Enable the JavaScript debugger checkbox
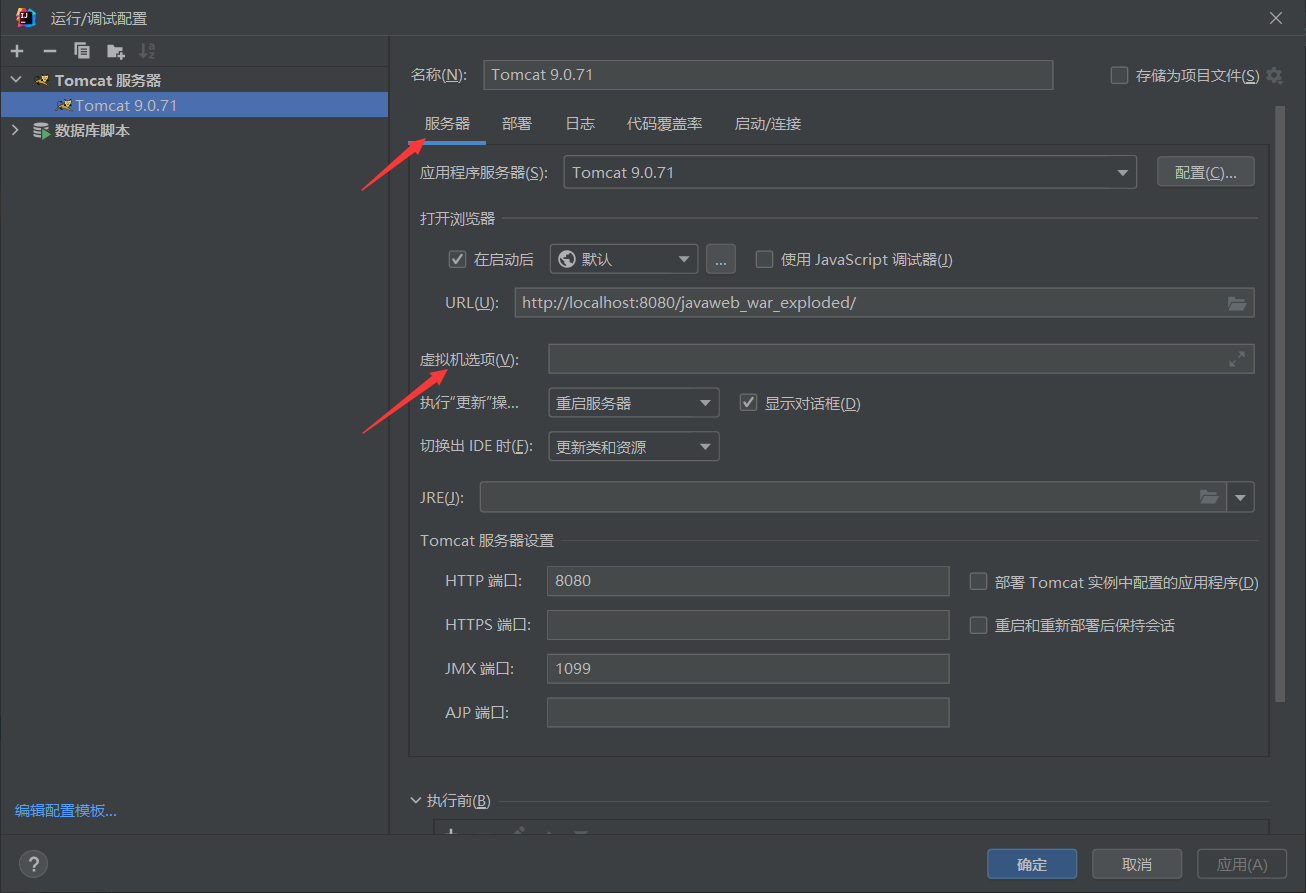This screenshot has height=893, width=1306. (x=764, y=259)
